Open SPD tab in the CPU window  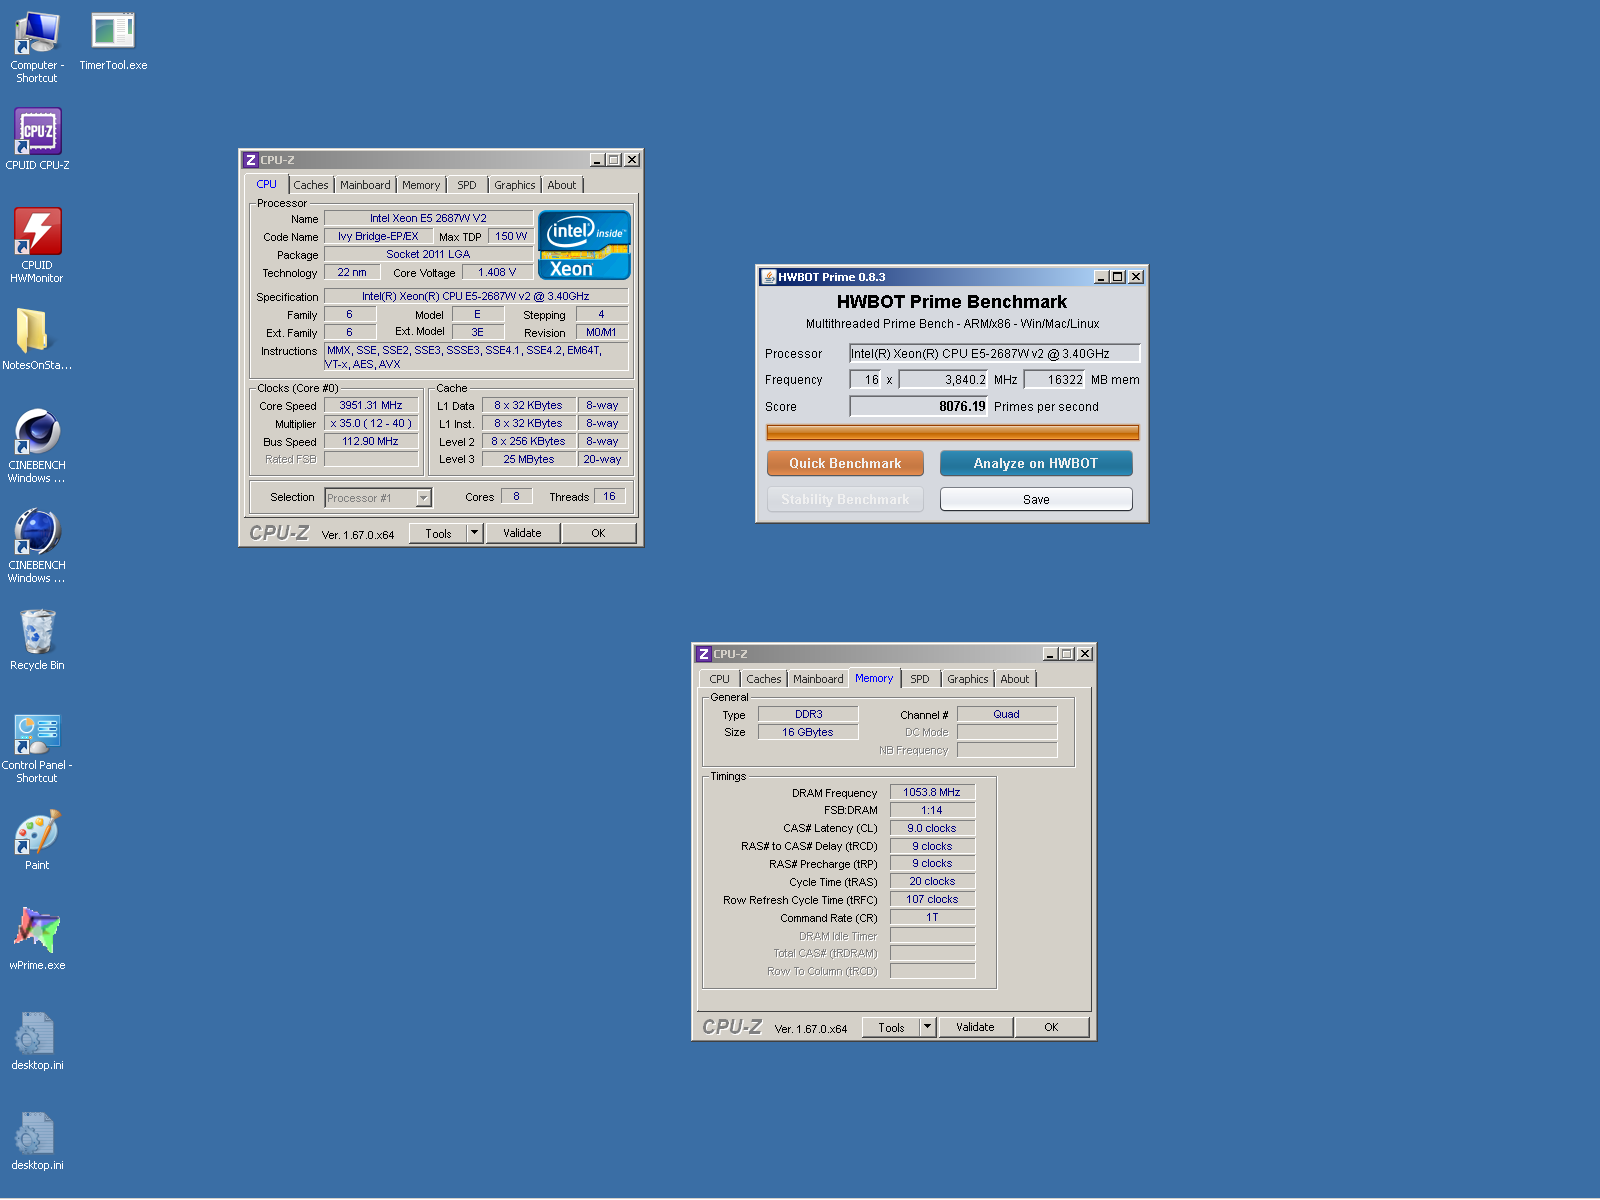point(467,185)
